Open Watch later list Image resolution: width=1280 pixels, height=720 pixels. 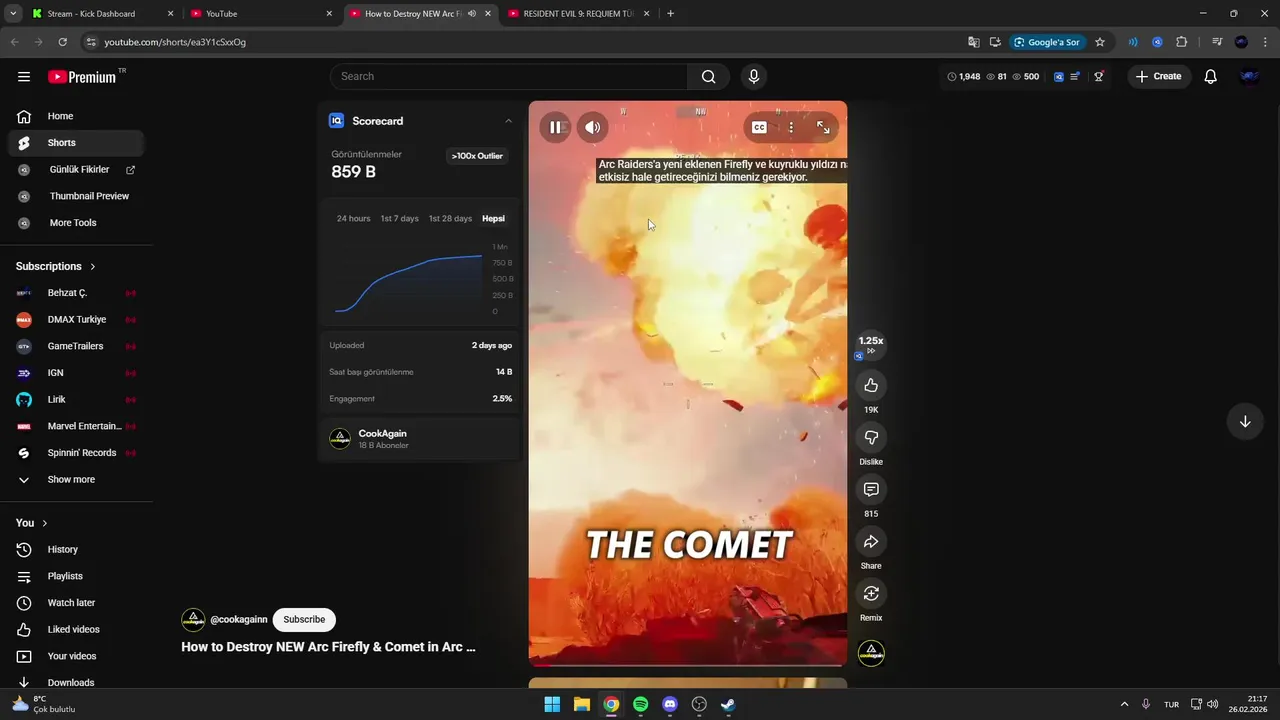point(76,603)
